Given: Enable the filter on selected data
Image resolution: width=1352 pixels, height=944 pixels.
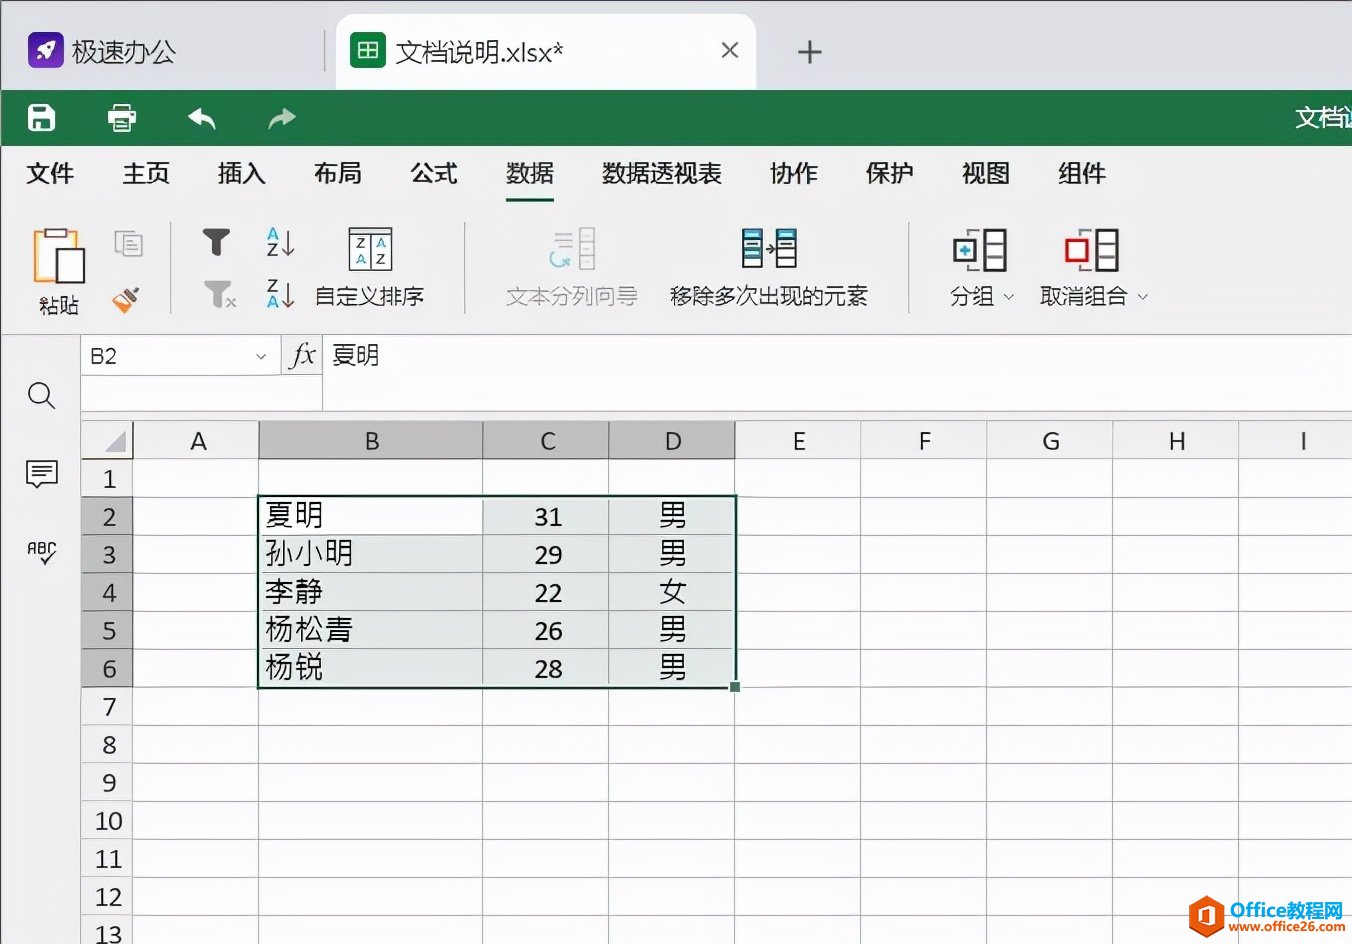Looking at the screenshot, I should pyautogui.click(x=215, y=242).
